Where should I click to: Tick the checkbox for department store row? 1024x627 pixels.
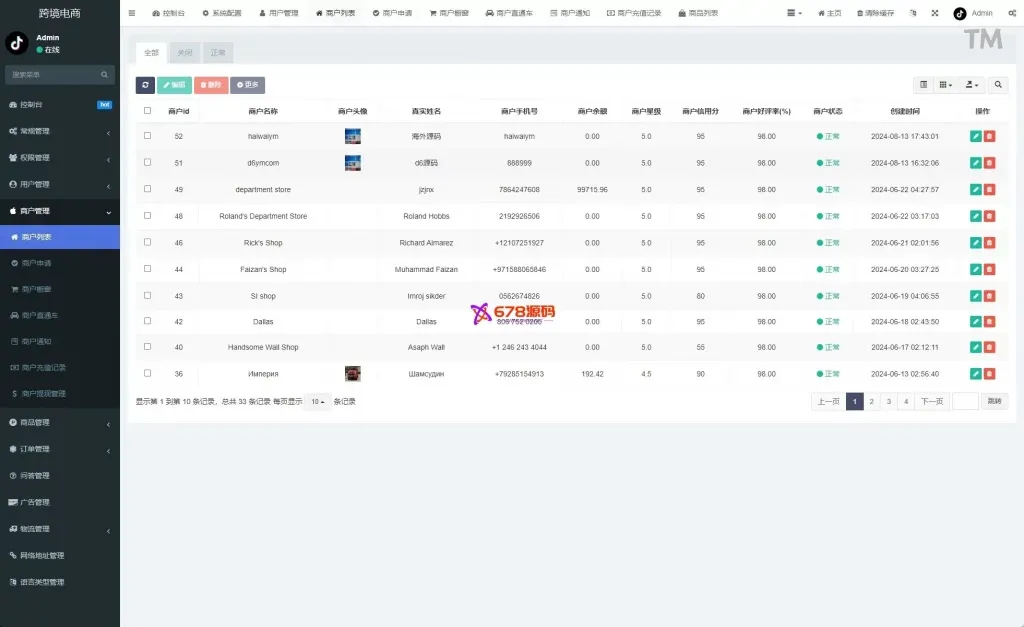[148, 189]
